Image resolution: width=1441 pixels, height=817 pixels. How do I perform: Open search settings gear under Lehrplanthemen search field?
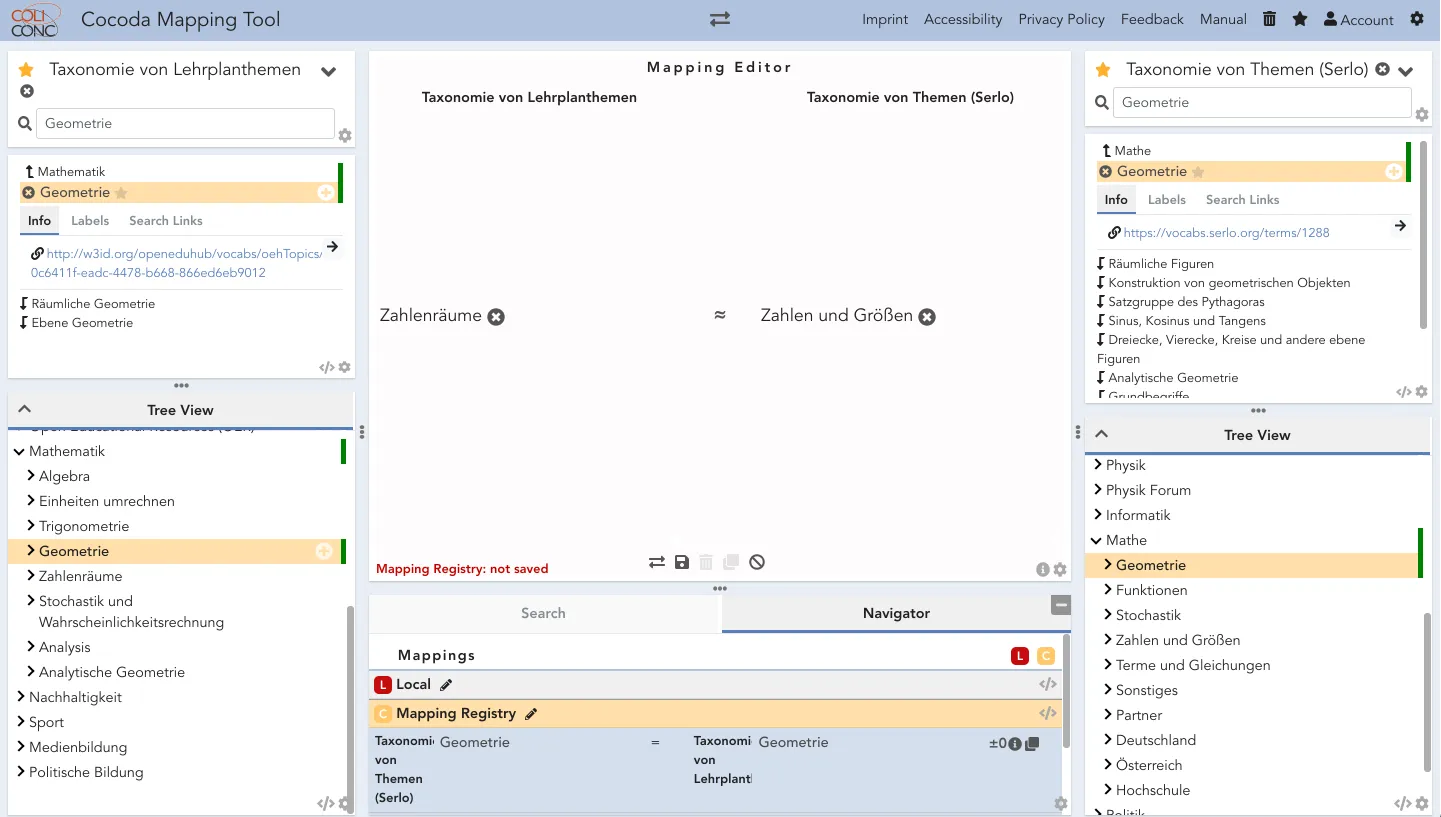[345, 136]
